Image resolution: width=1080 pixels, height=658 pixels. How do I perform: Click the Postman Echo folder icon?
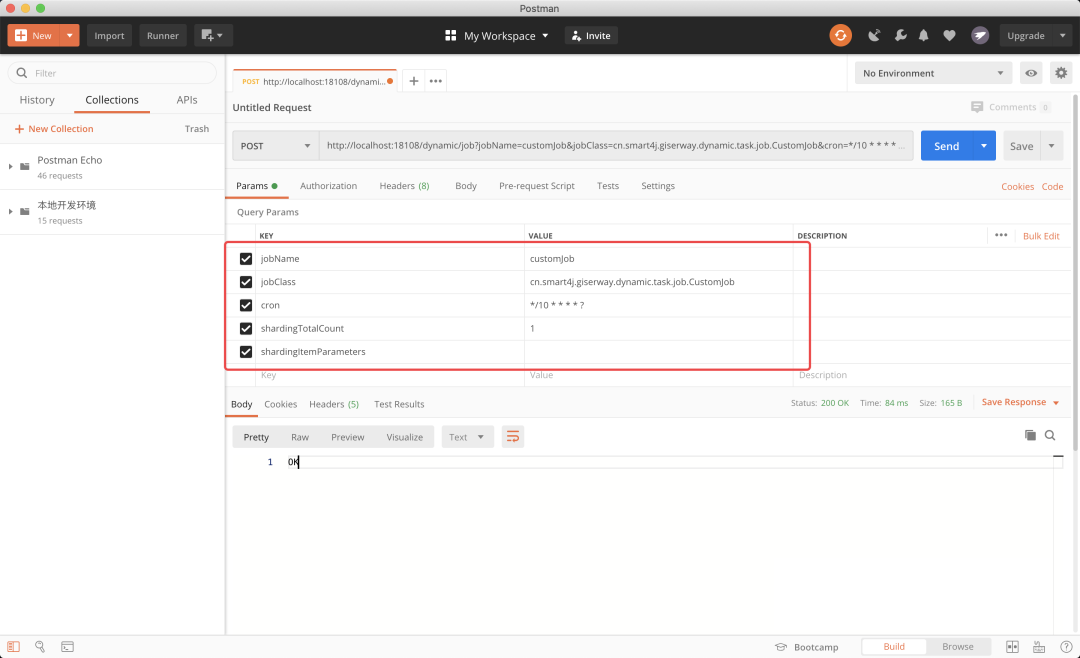click(x=25, y=166)
